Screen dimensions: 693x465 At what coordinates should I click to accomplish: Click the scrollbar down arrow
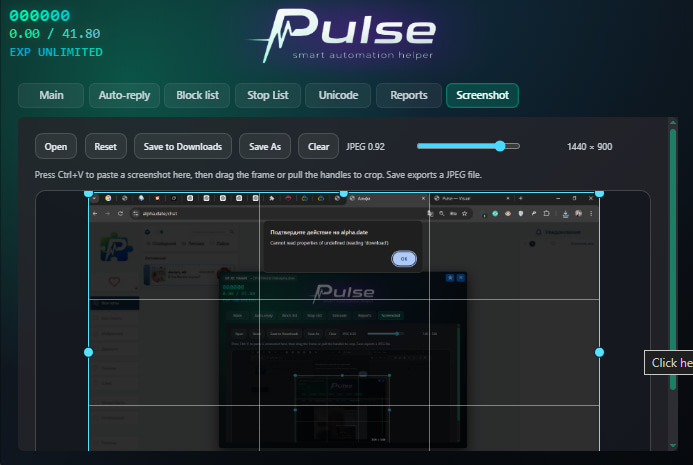(673, 445)
